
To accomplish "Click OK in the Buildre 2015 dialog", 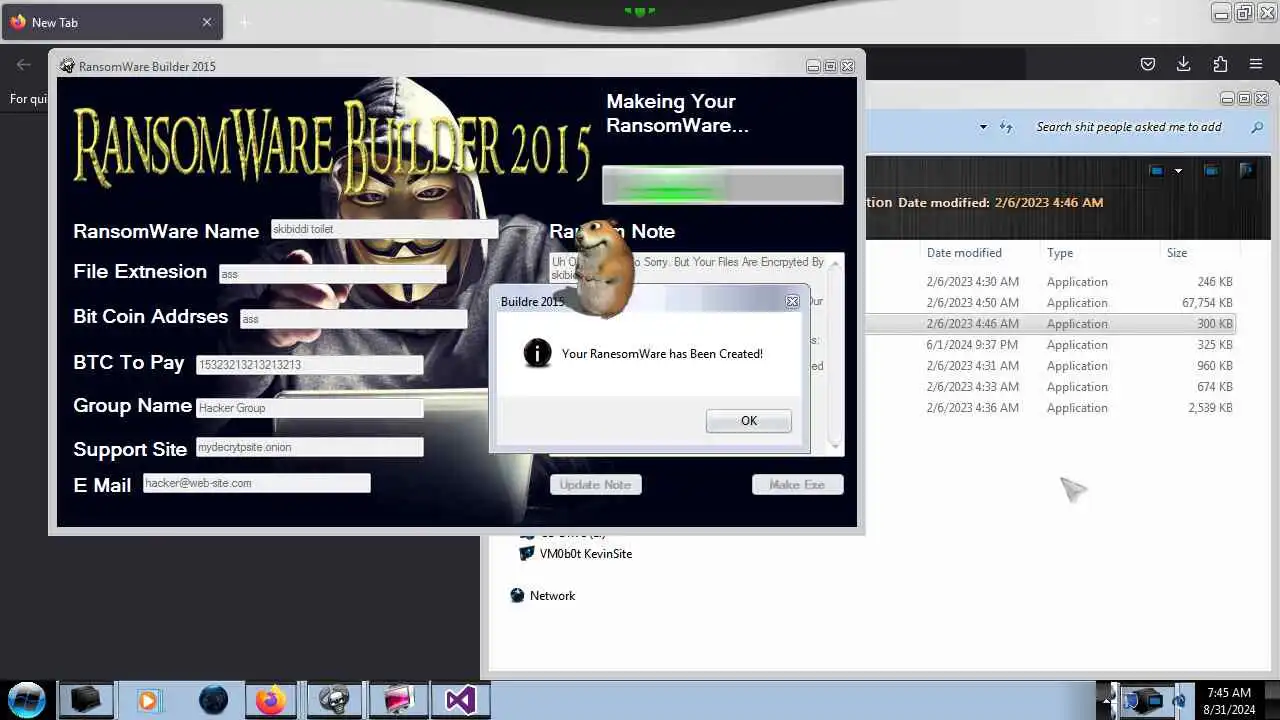I will [748, 421].
